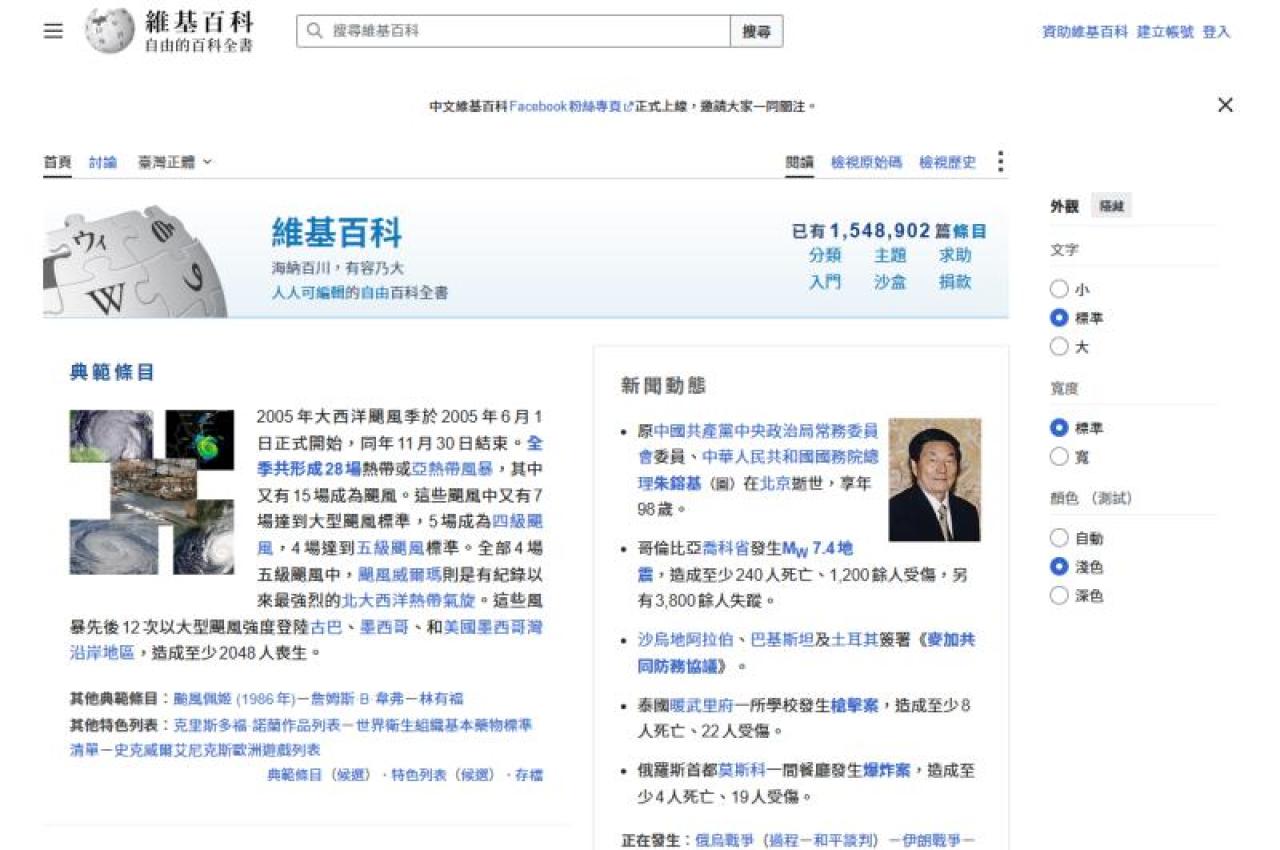Select the 閱讀 tab
1280x850 pixels.
tap(799, 162)
